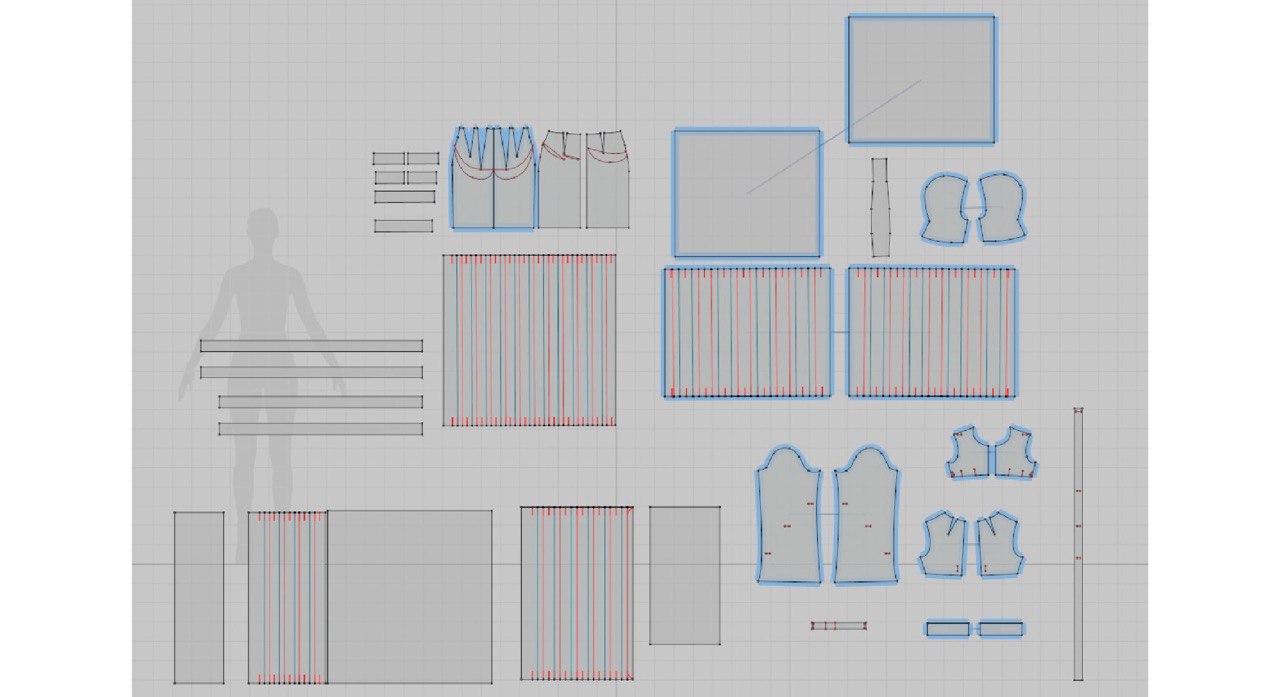
Task: Select the large plain rectangle at the bottom
Action: click(410, 597)
